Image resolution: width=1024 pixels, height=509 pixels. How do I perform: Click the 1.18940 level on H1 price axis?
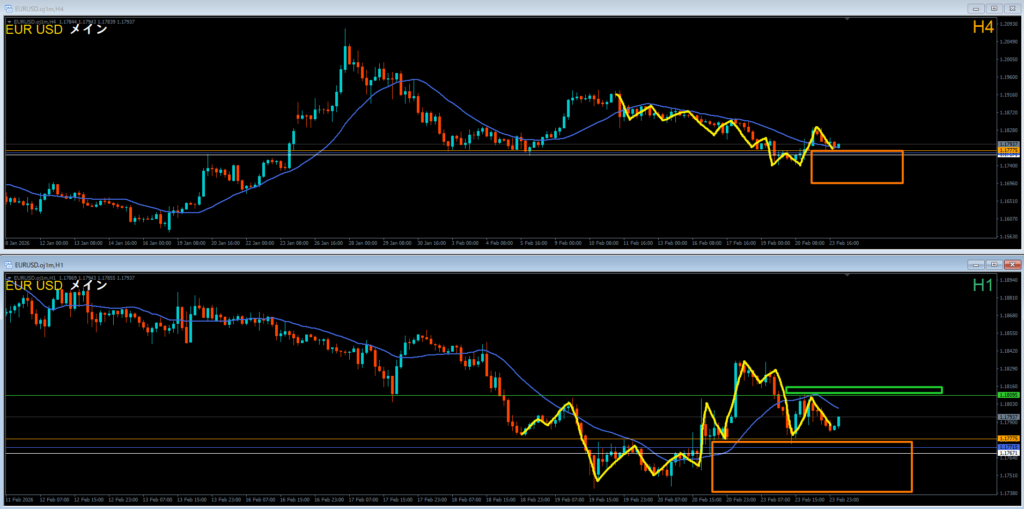pos(1009,280)
